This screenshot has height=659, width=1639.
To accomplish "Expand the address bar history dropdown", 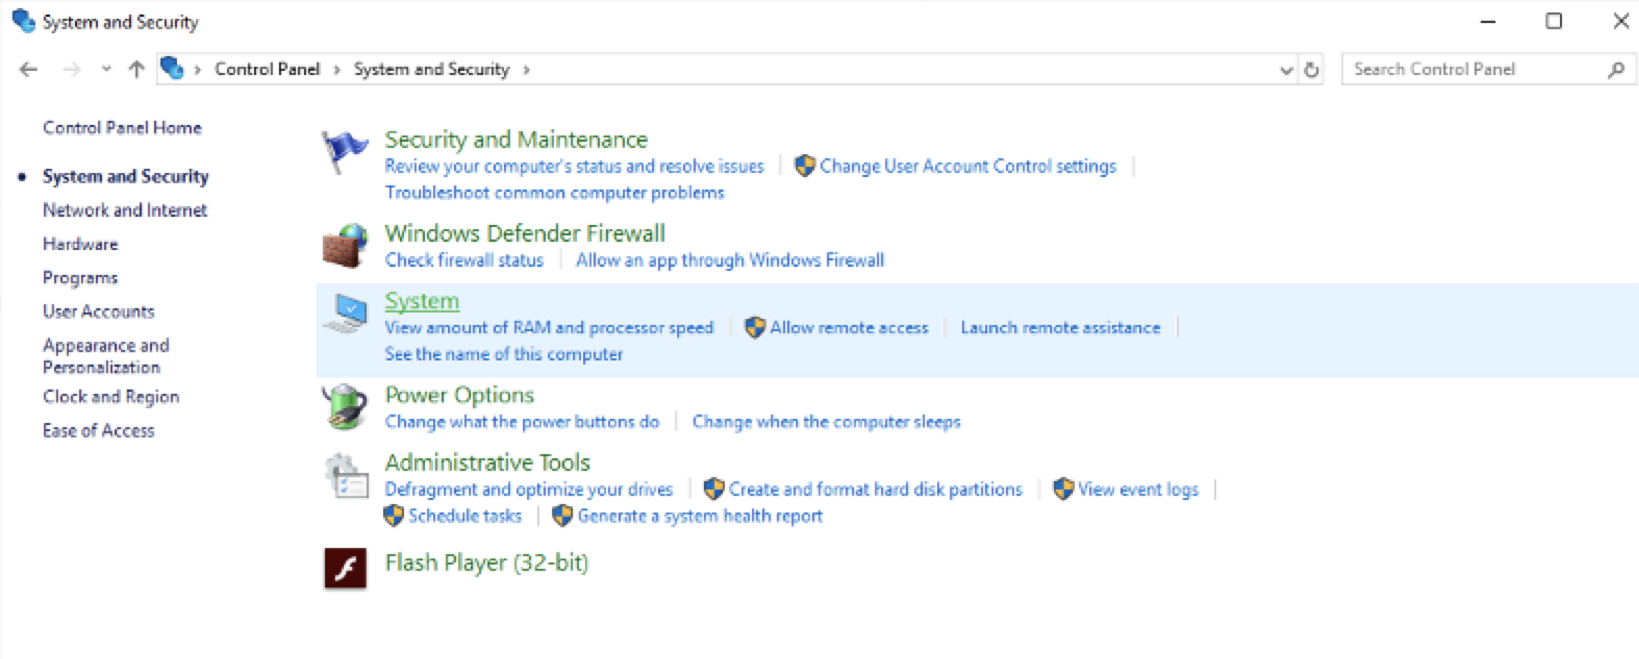I will point(1286,70).
